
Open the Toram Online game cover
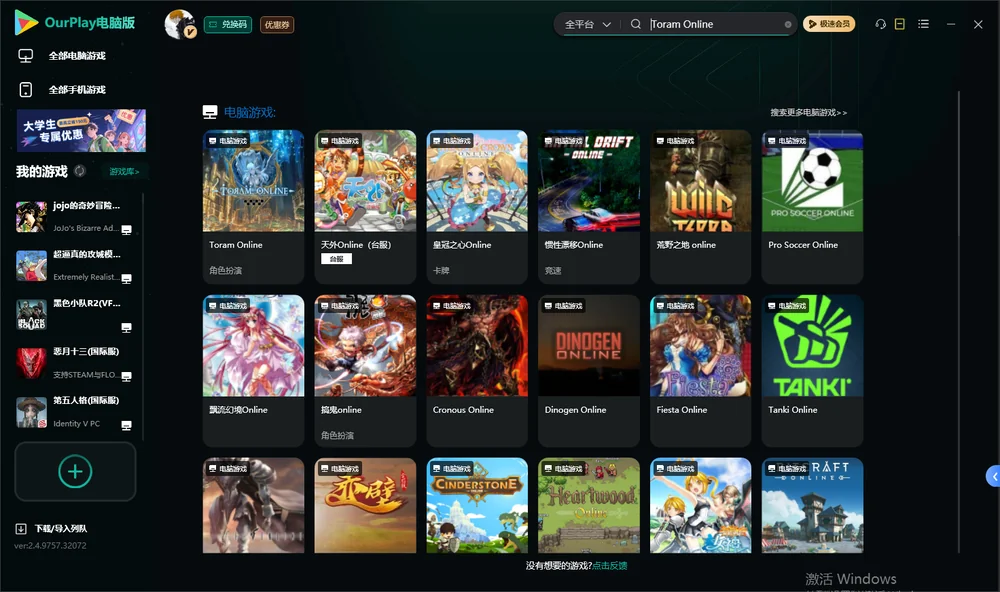tap(253, 181)
